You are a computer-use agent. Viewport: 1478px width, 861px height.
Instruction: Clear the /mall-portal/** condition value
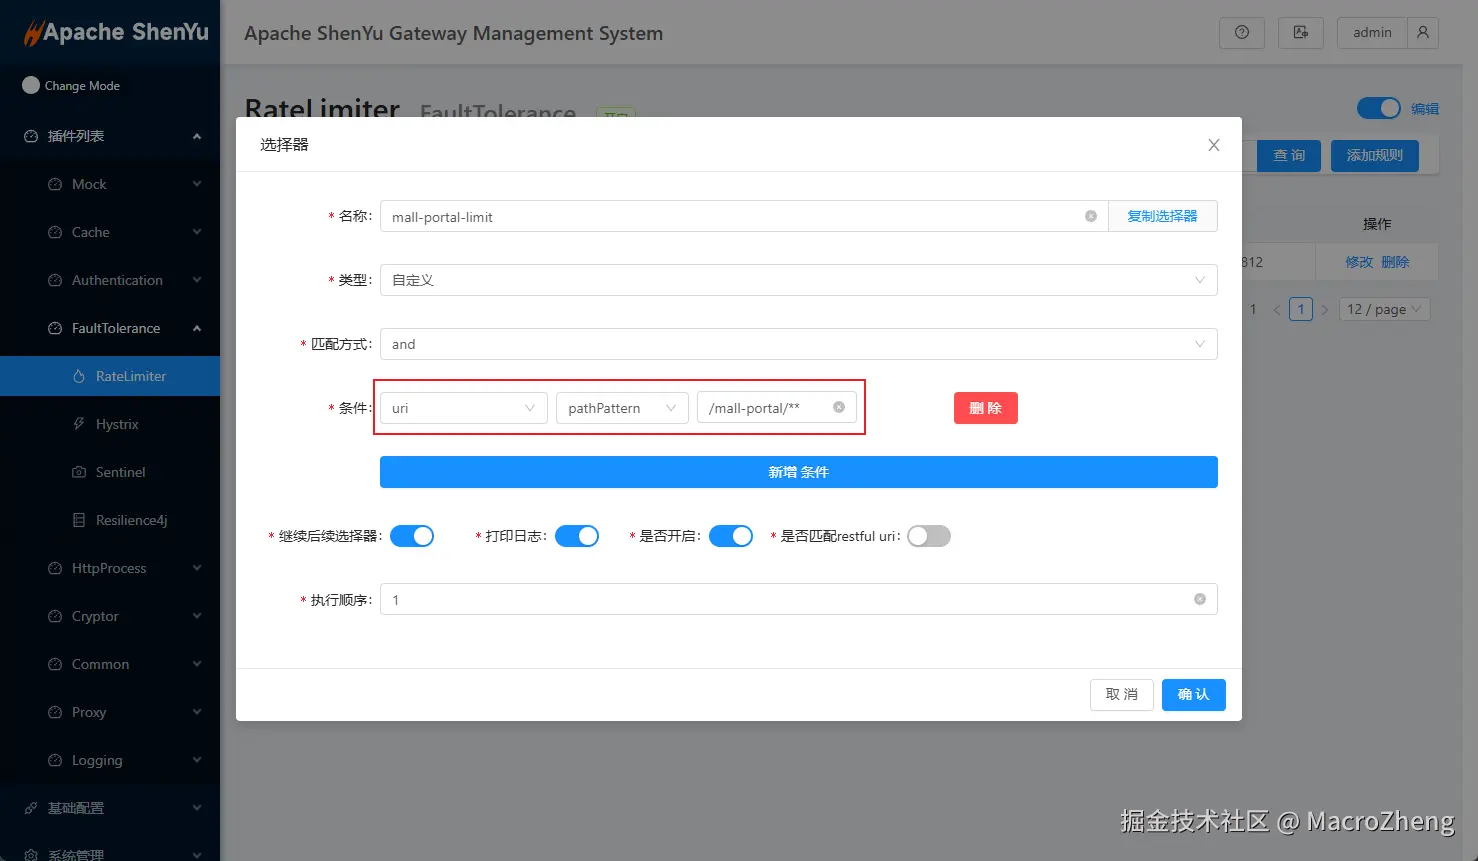pos(839,407)
